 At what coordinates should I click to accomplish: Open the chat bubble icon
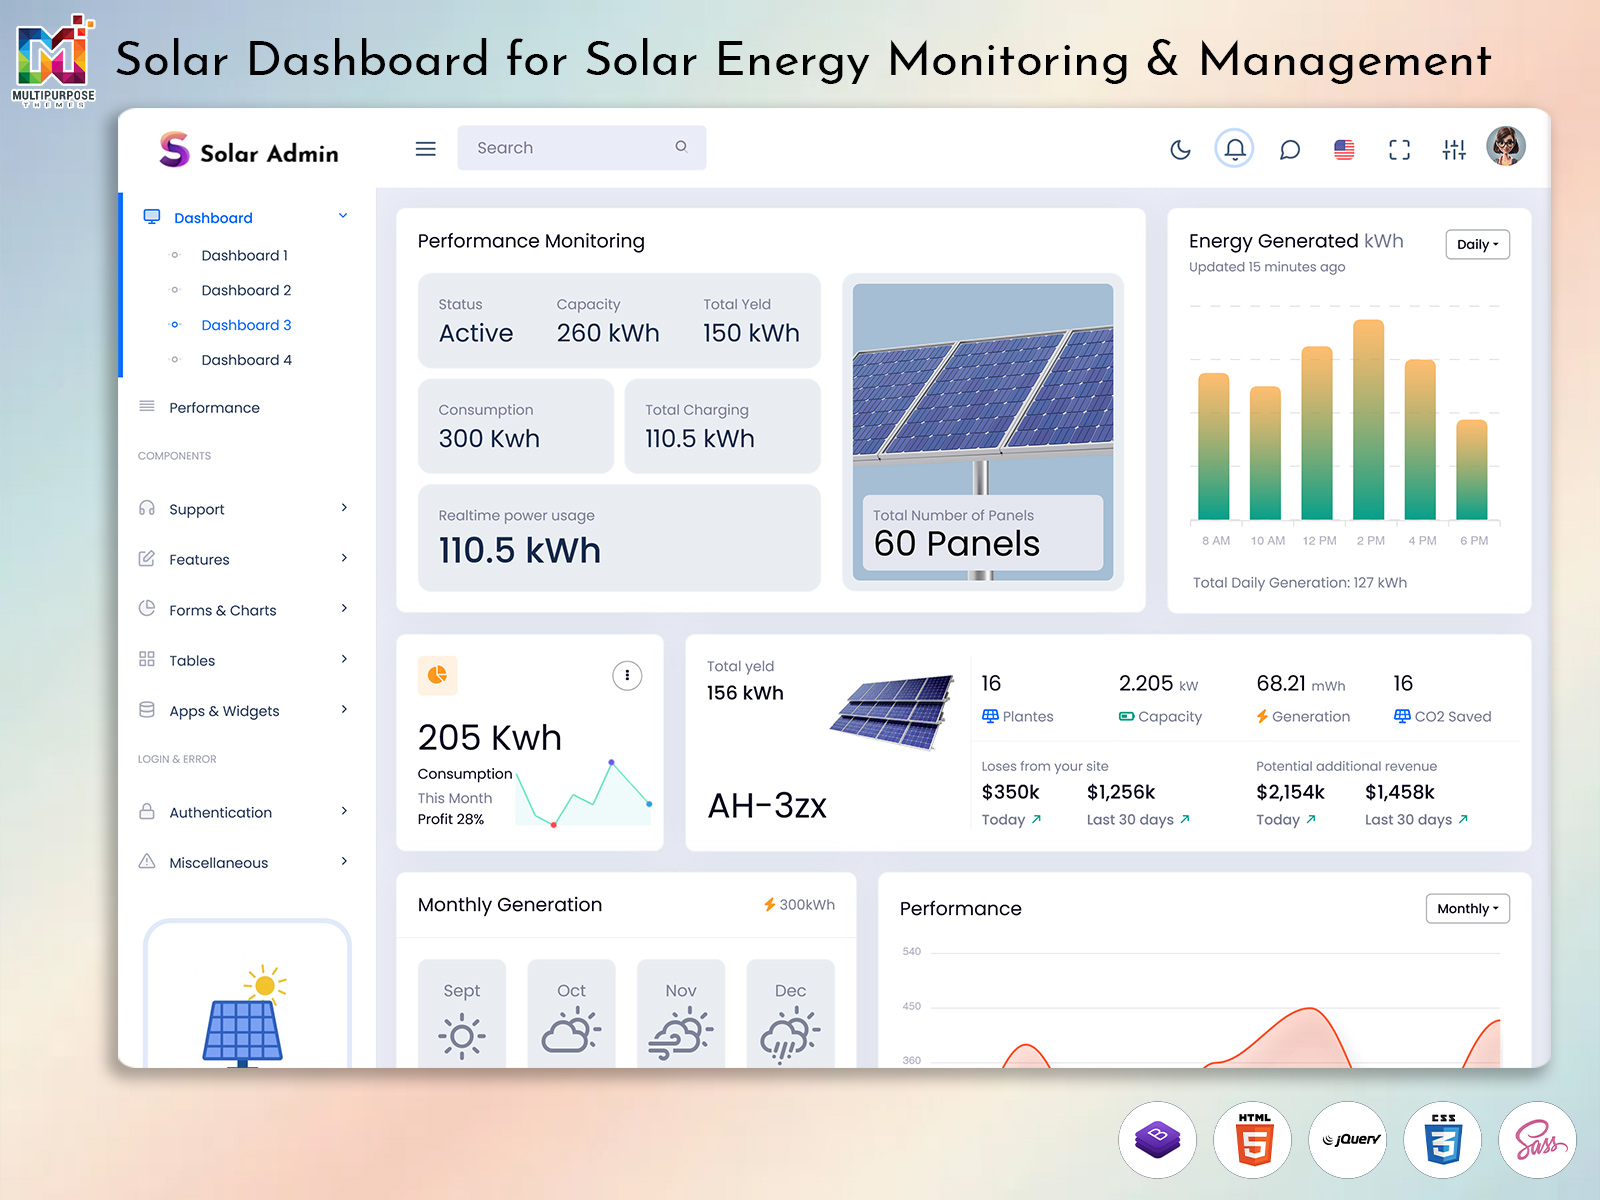tap(1290, 150)
